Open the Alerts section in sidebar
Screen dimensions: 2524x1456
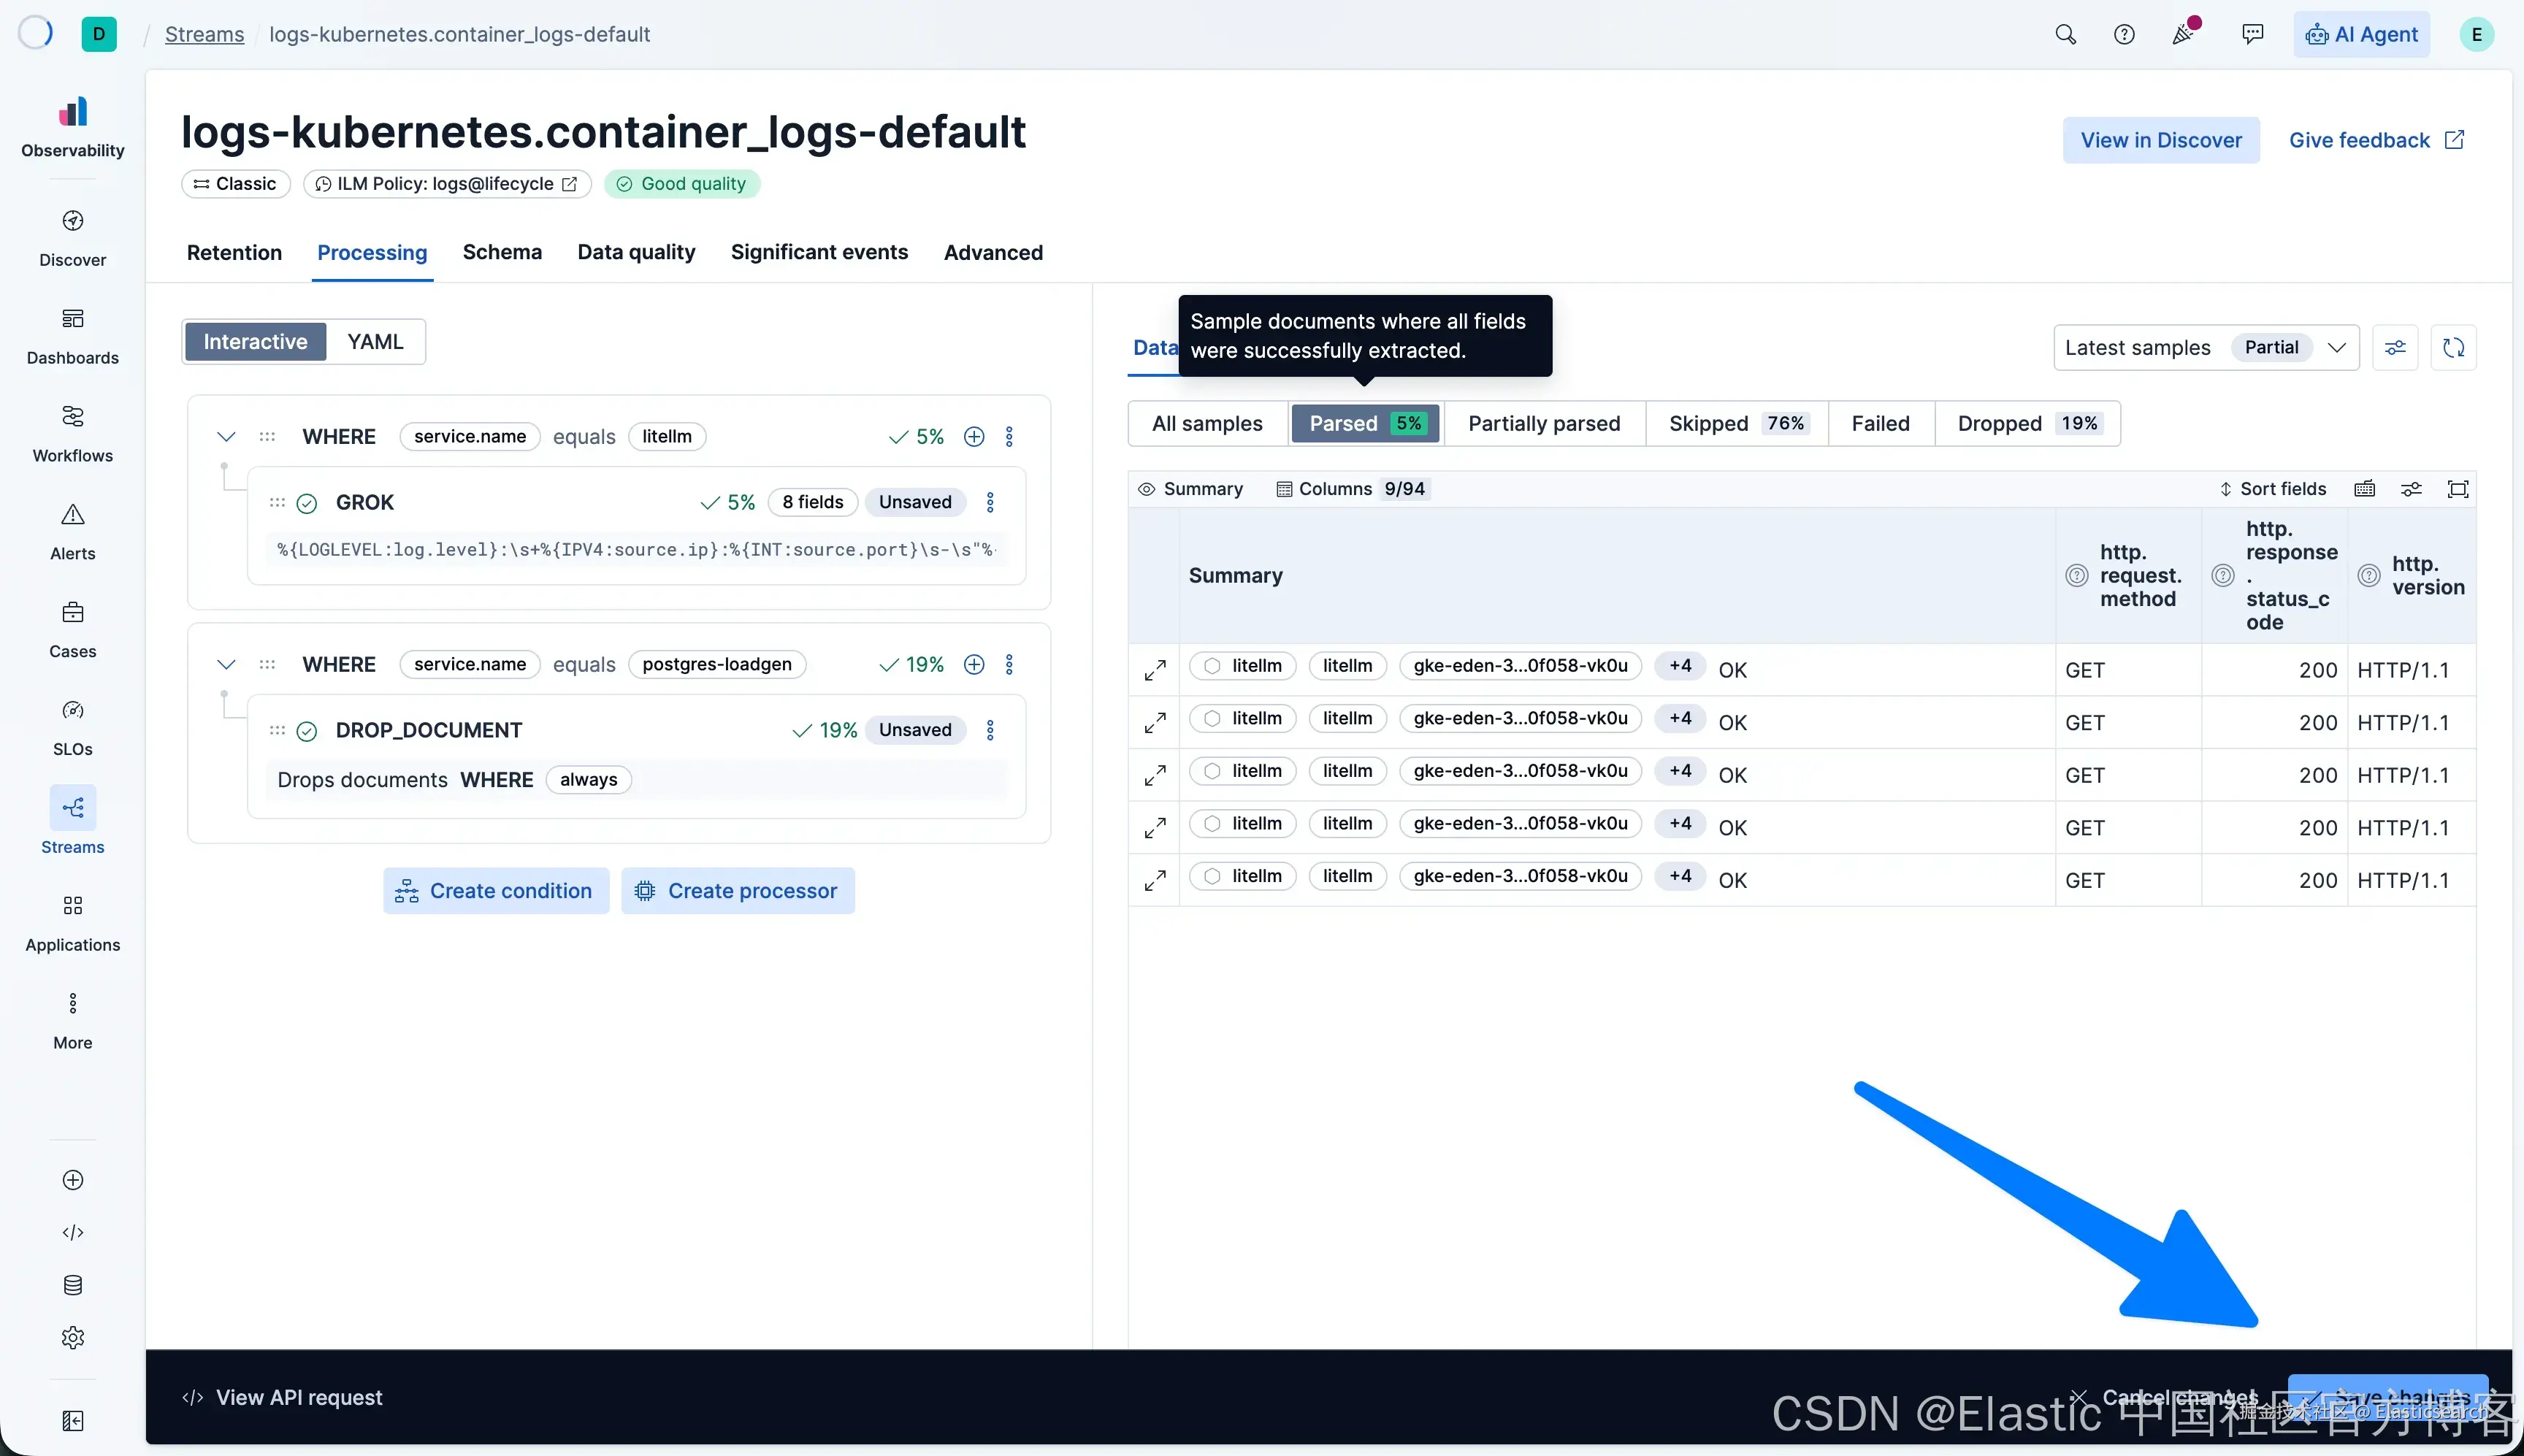coord(72,531)
